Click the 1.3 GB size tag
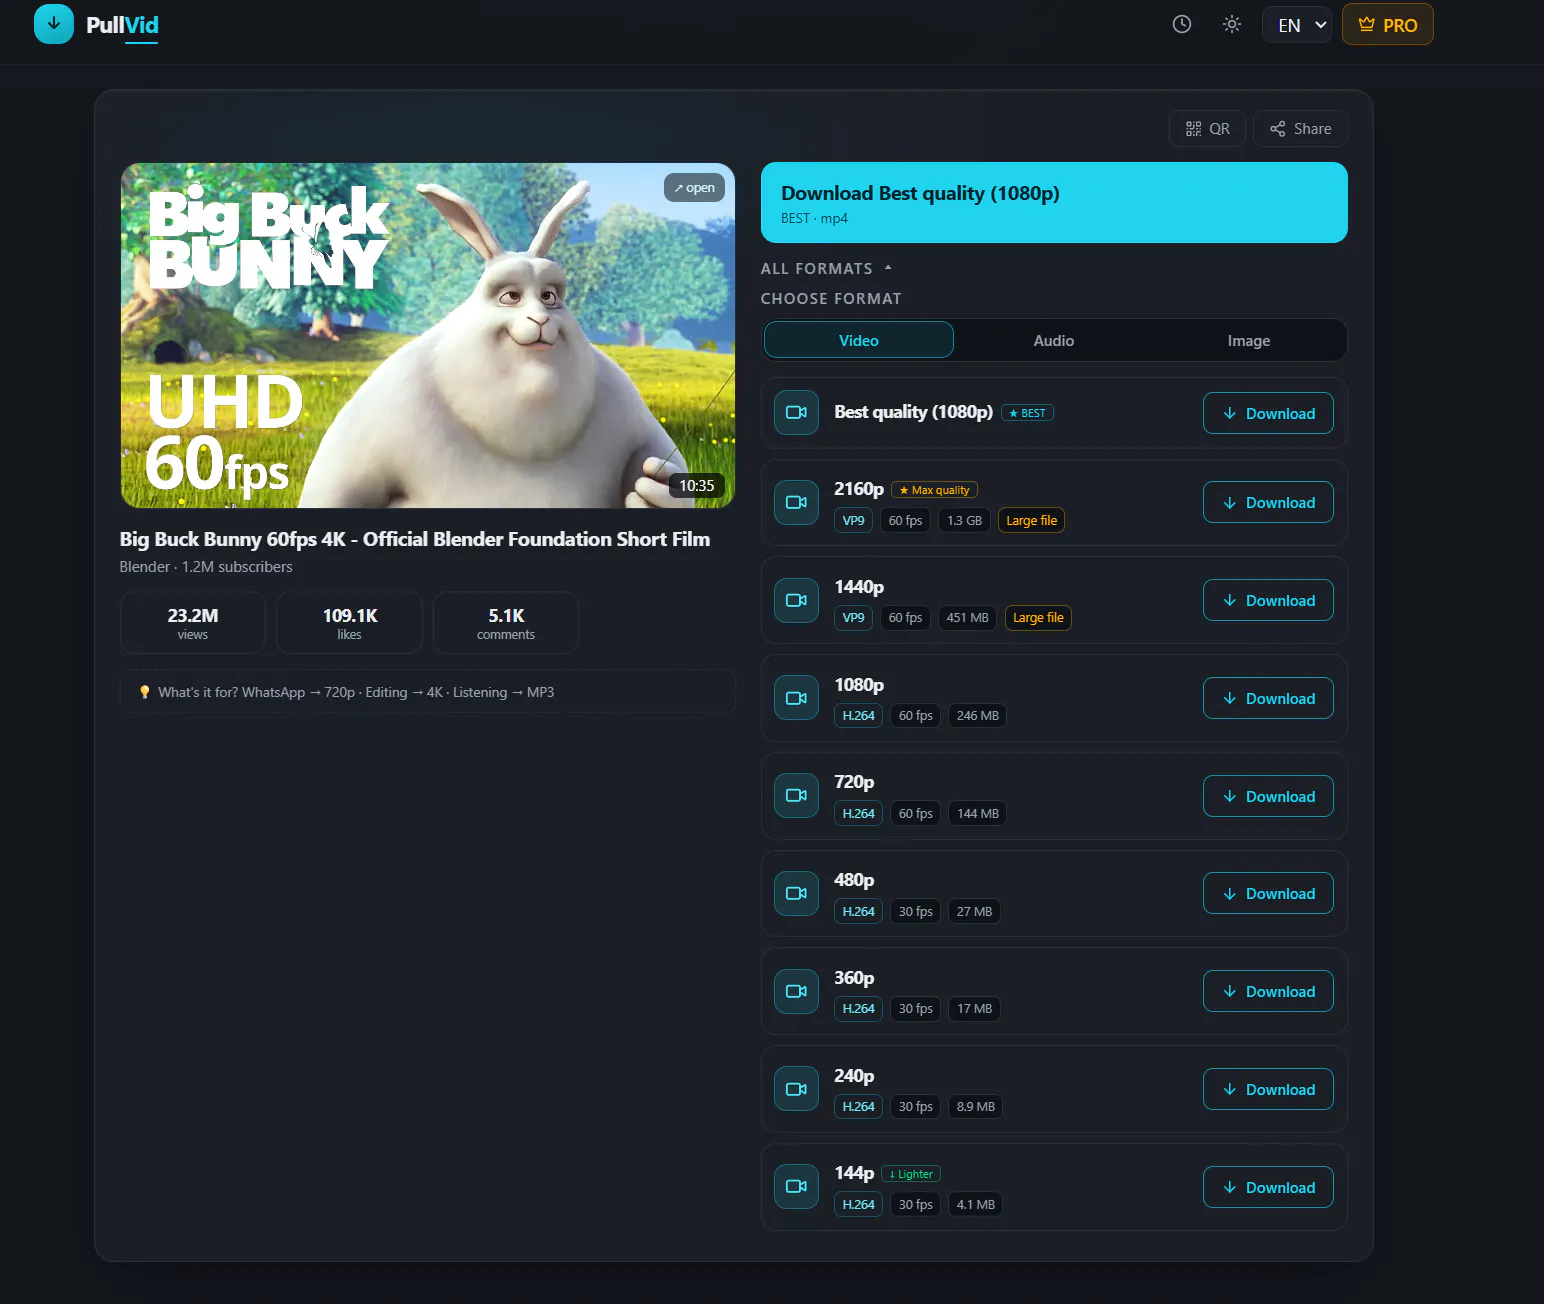Image resolution: width=1544 pixels, height=1304 pixels. (965, 521)
